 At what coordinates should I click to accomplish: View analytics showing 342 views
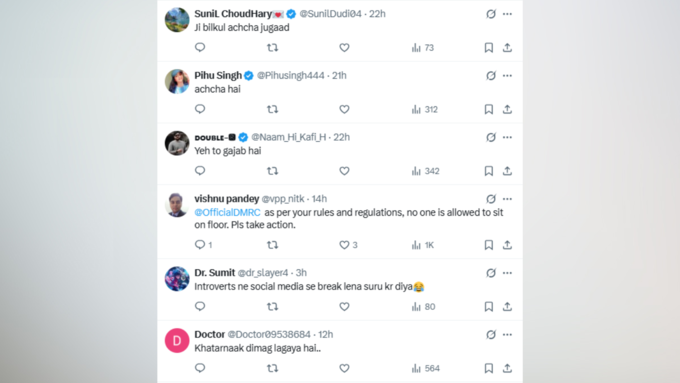[x=425, y=171]
